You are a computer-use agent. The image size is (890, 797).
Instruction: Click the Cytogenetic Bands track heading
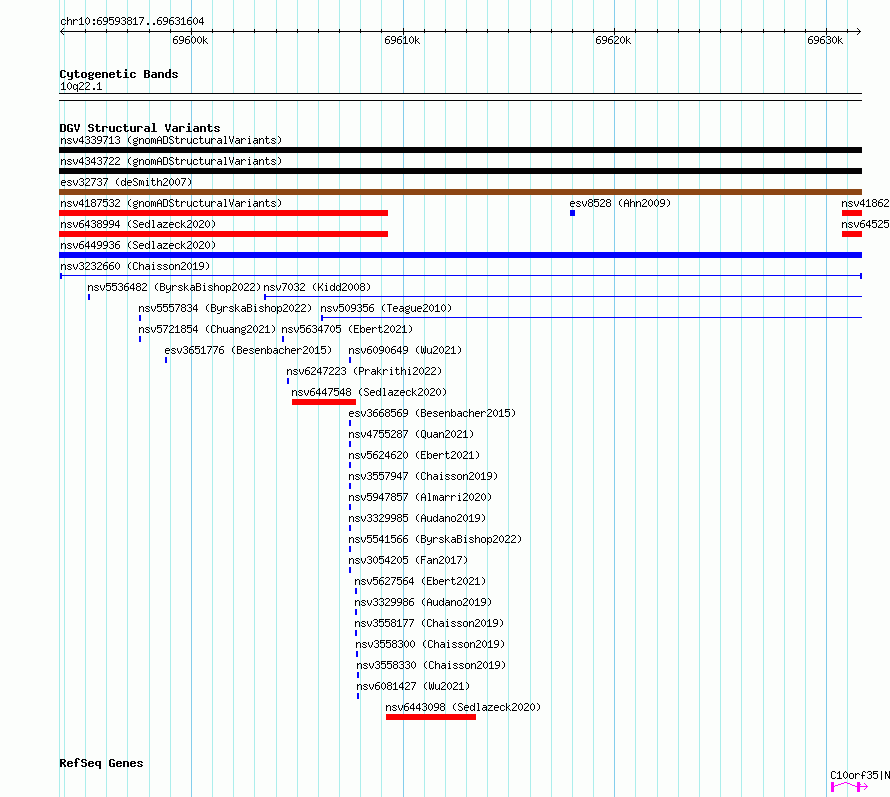(x=119, y=74)
